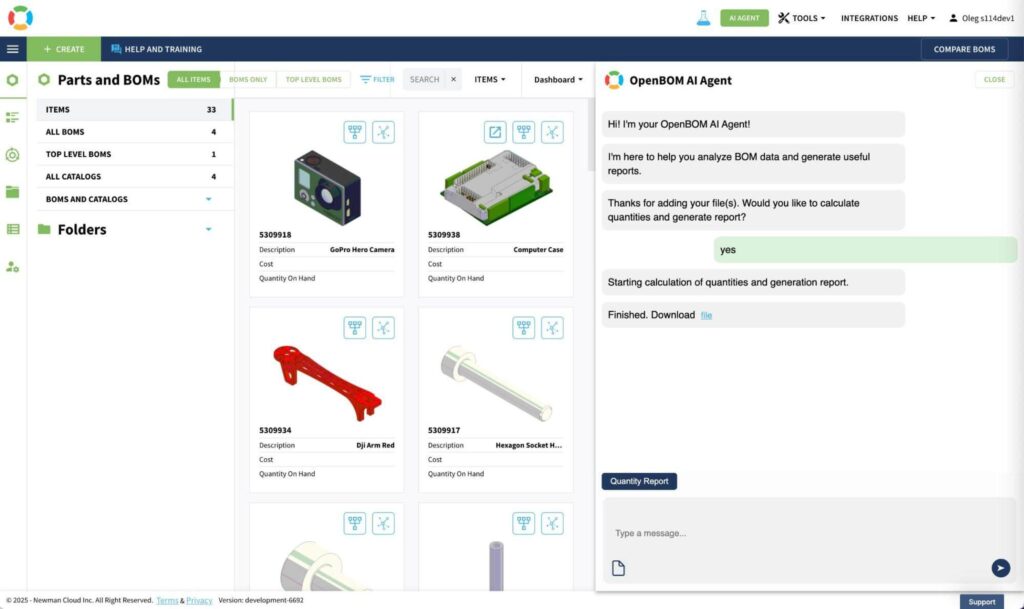Open the TOOLS dropdown menu
The width and height of the screenshot is (1024, 609).
pos(801,18)
